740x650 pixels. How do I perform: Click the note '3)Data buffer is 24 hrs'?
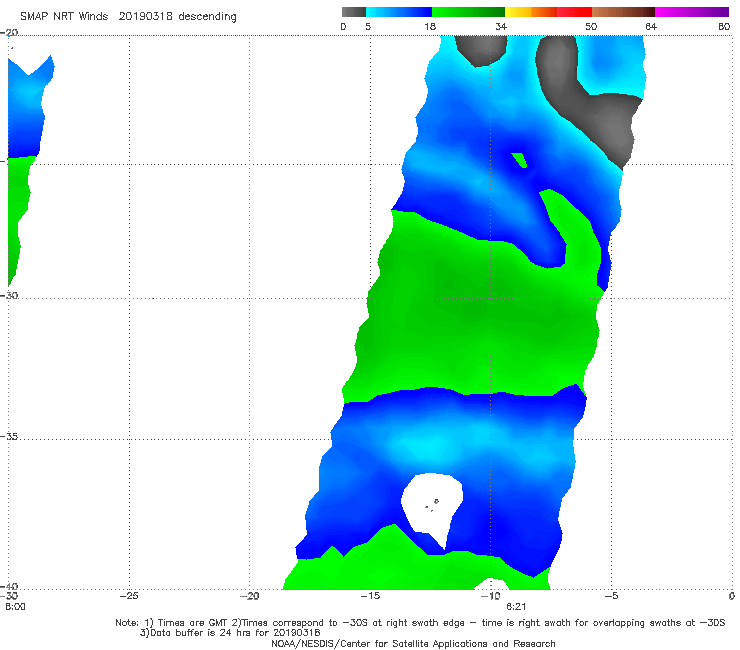tap(230, 633)
